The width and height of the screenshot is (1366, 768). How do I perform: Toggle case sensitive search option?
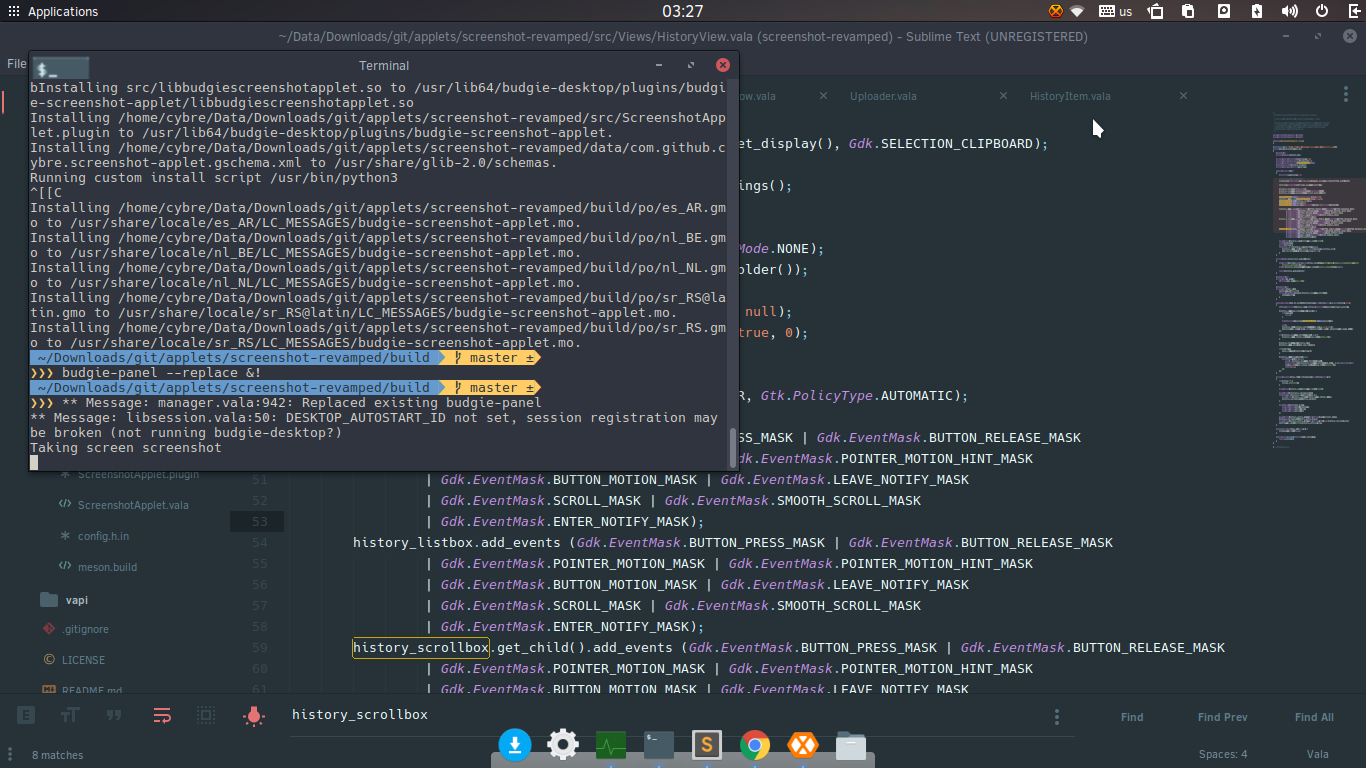[70, 715]
